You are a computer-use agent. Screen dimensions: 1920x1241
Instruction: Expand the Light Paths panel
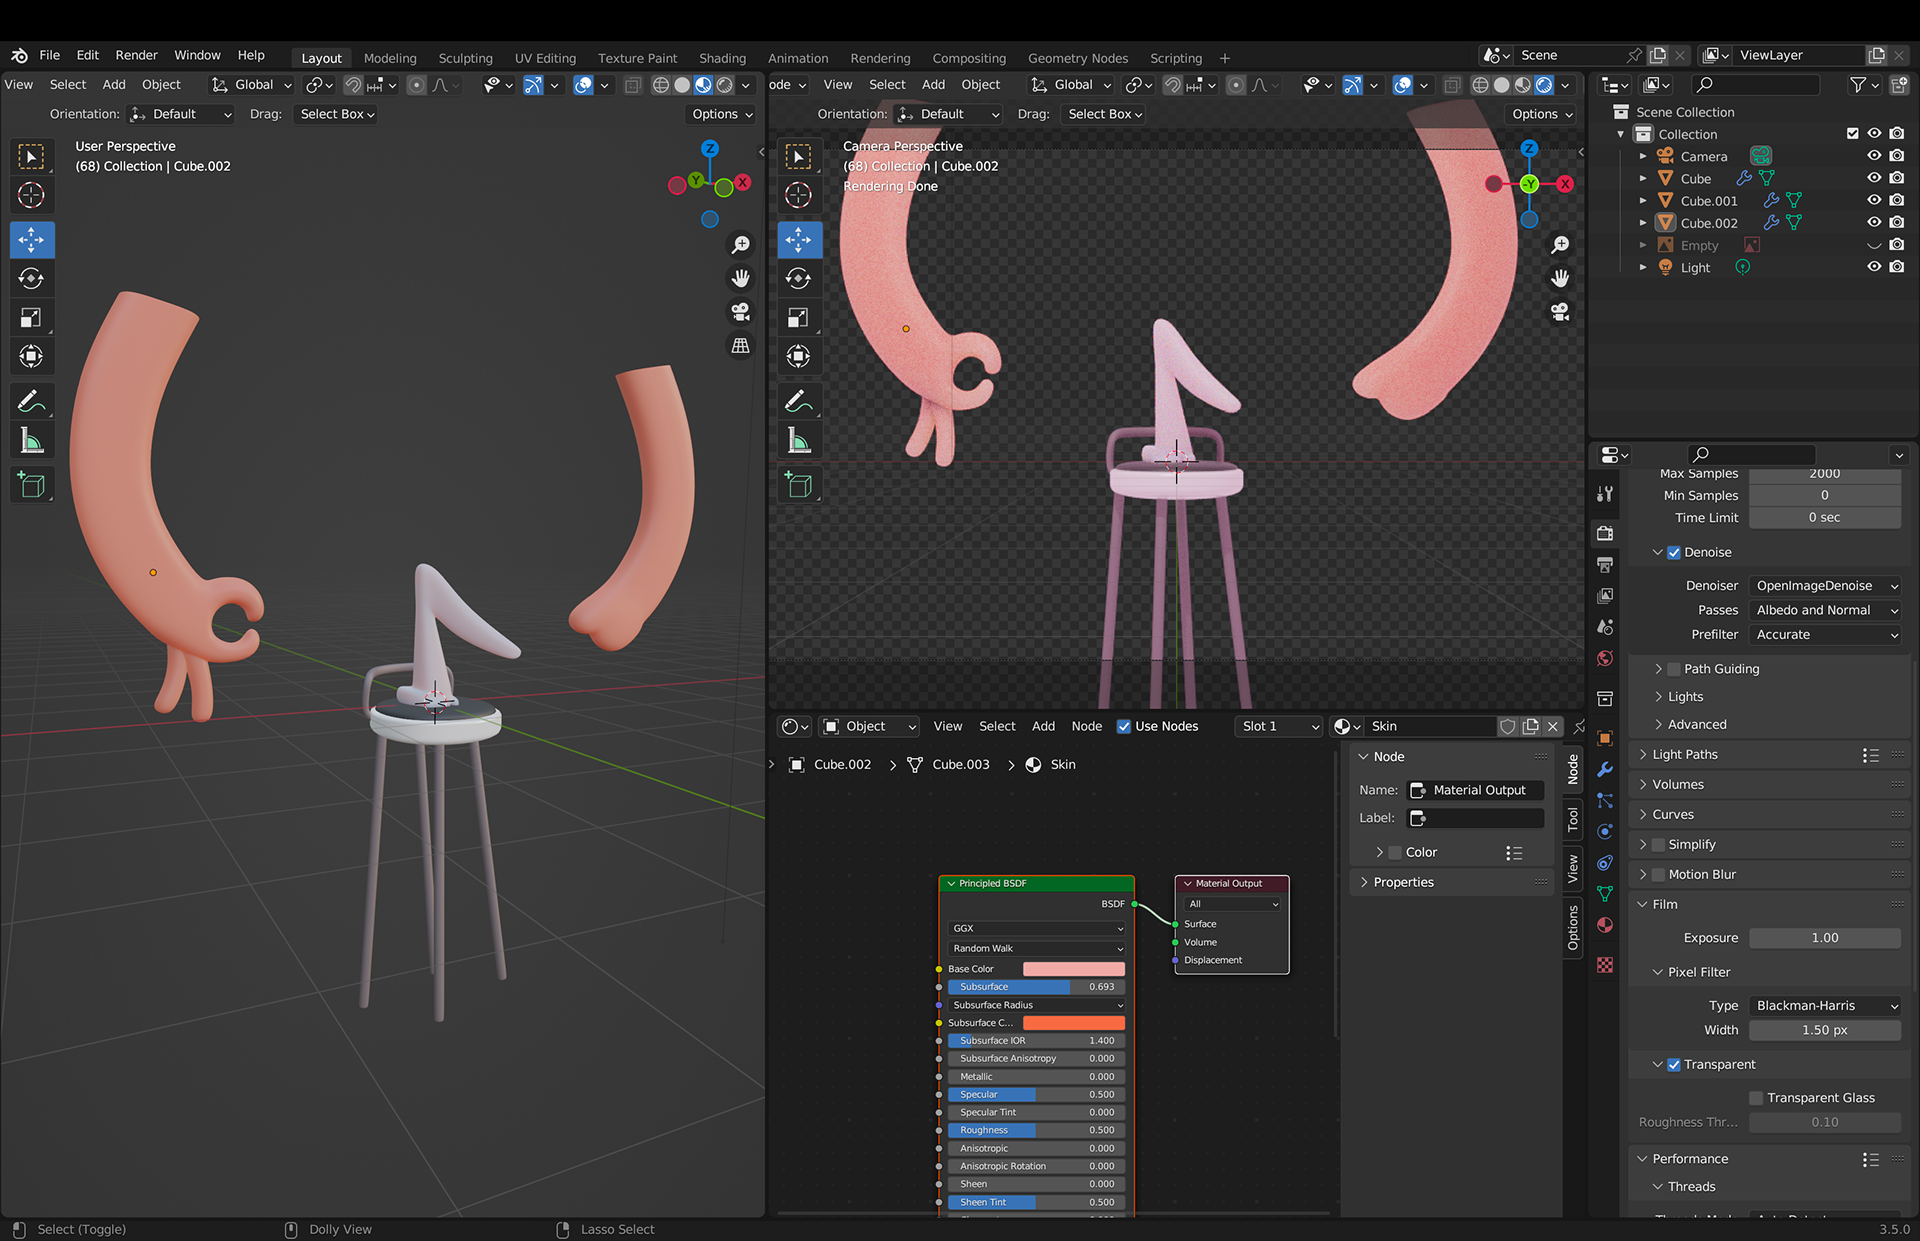(x=1685, y=755)
